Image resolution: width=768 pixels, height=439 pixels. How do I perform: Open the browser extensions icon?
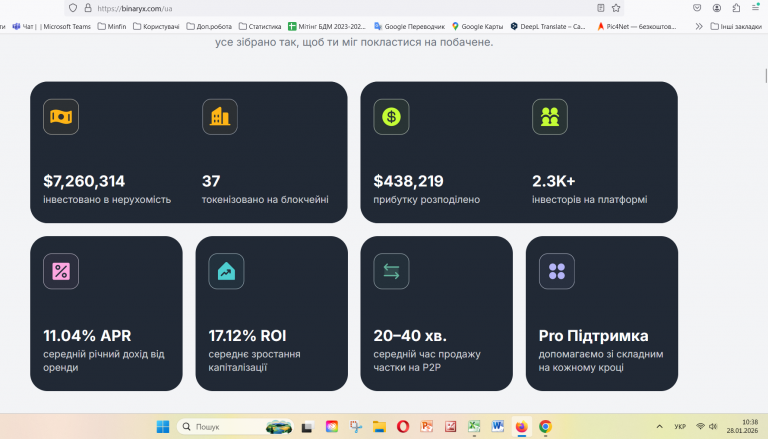tap(736, 8)
